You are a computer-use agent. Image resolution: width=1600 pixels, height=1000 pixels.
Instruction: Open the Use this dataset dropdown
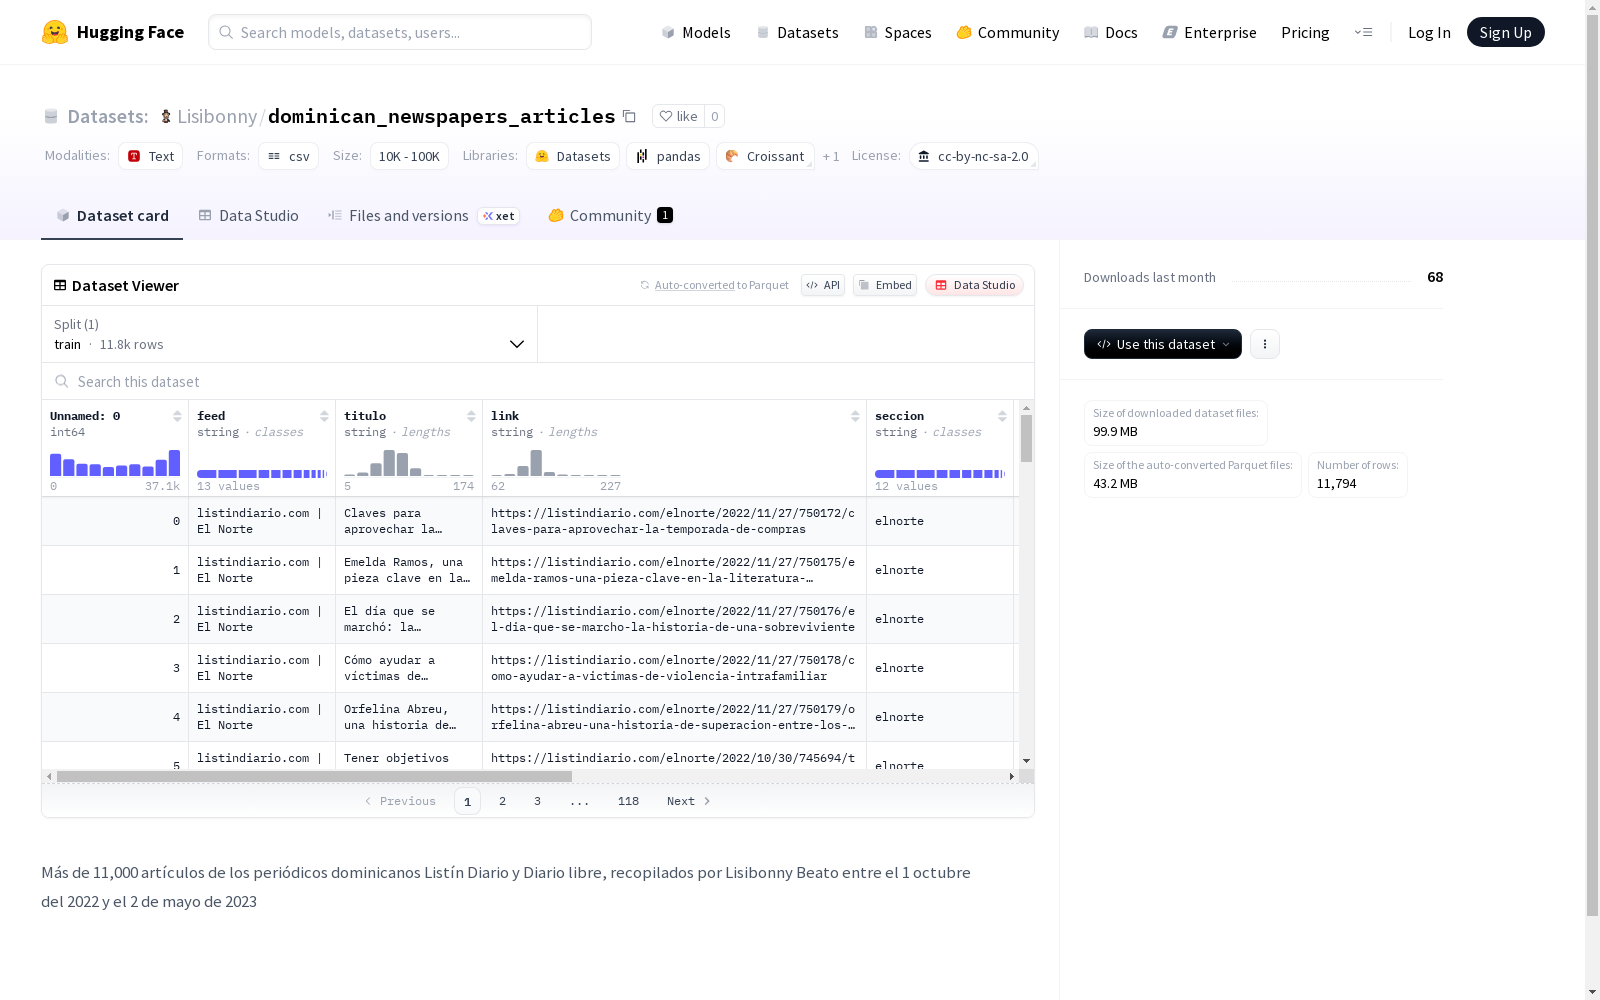(1163, 344)
